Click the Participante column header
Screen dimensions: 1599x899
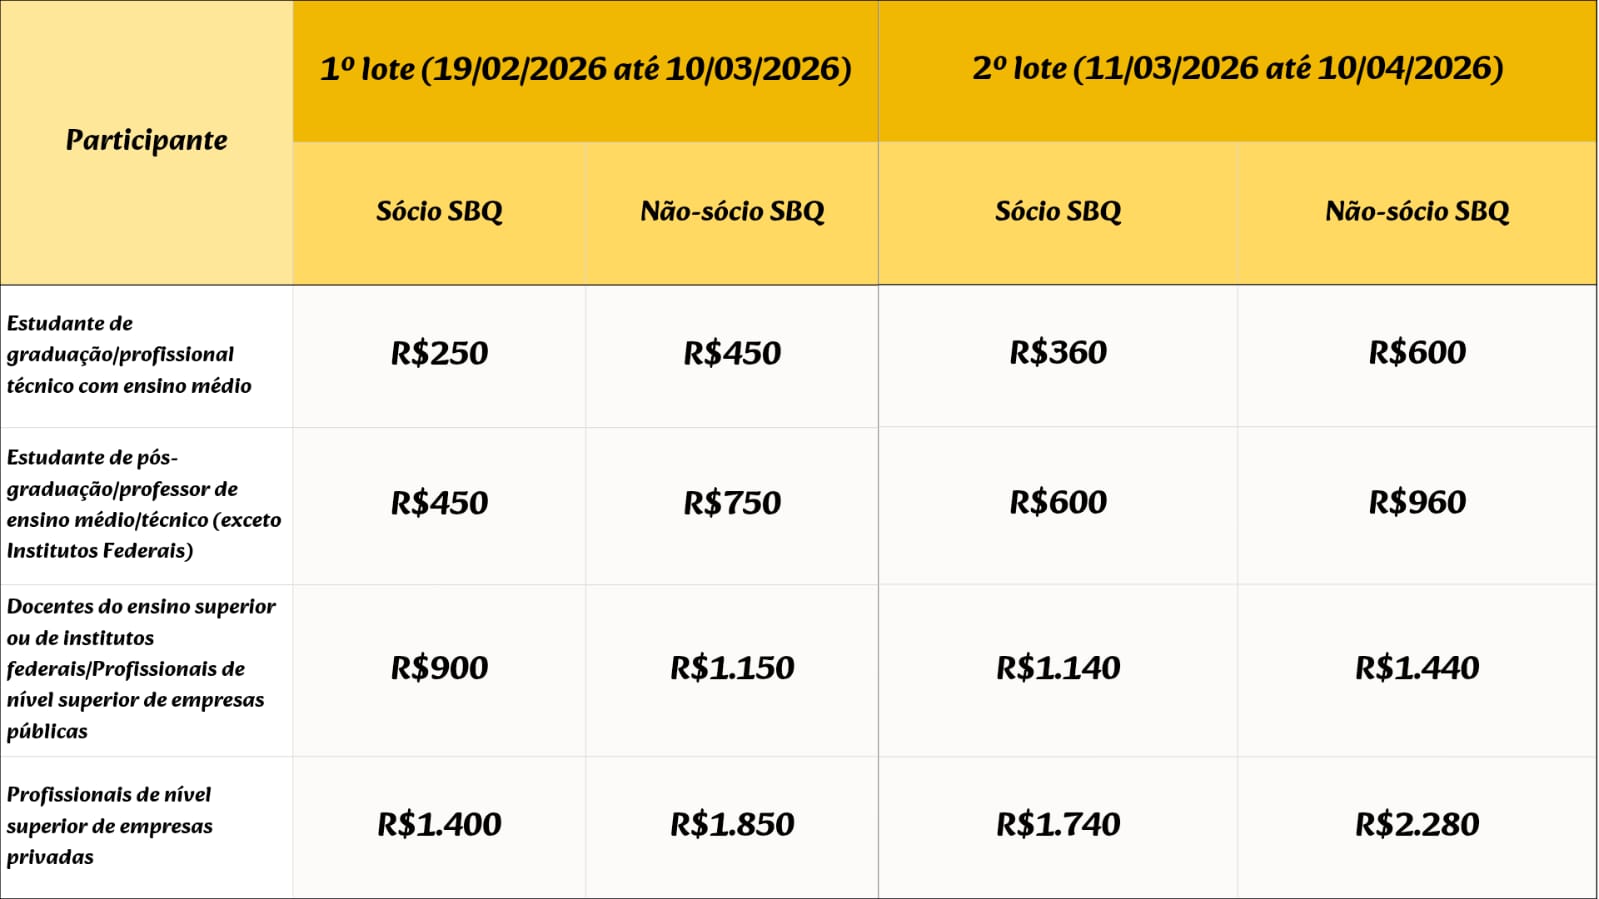pos(146,140)
